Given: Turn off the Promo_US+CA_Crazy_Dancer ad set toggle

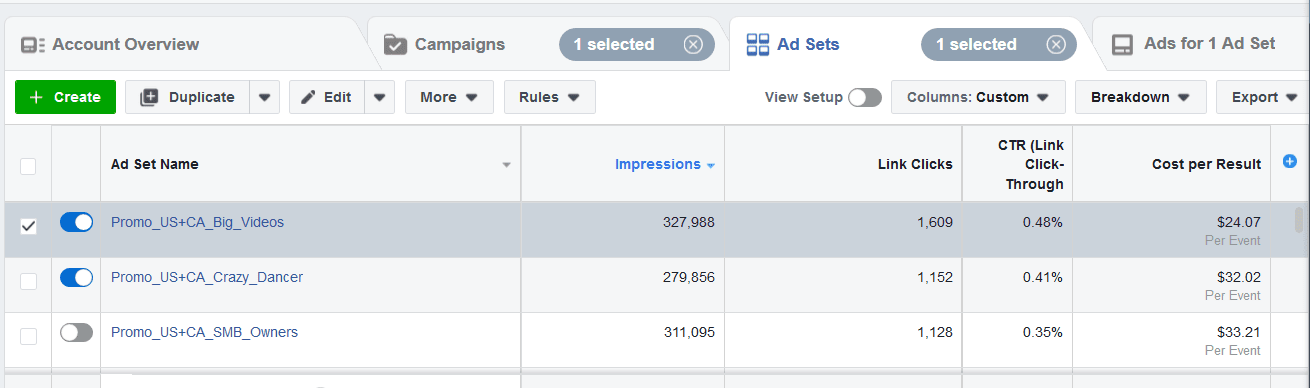Looking at the screenshot, I should coord(76,277).
